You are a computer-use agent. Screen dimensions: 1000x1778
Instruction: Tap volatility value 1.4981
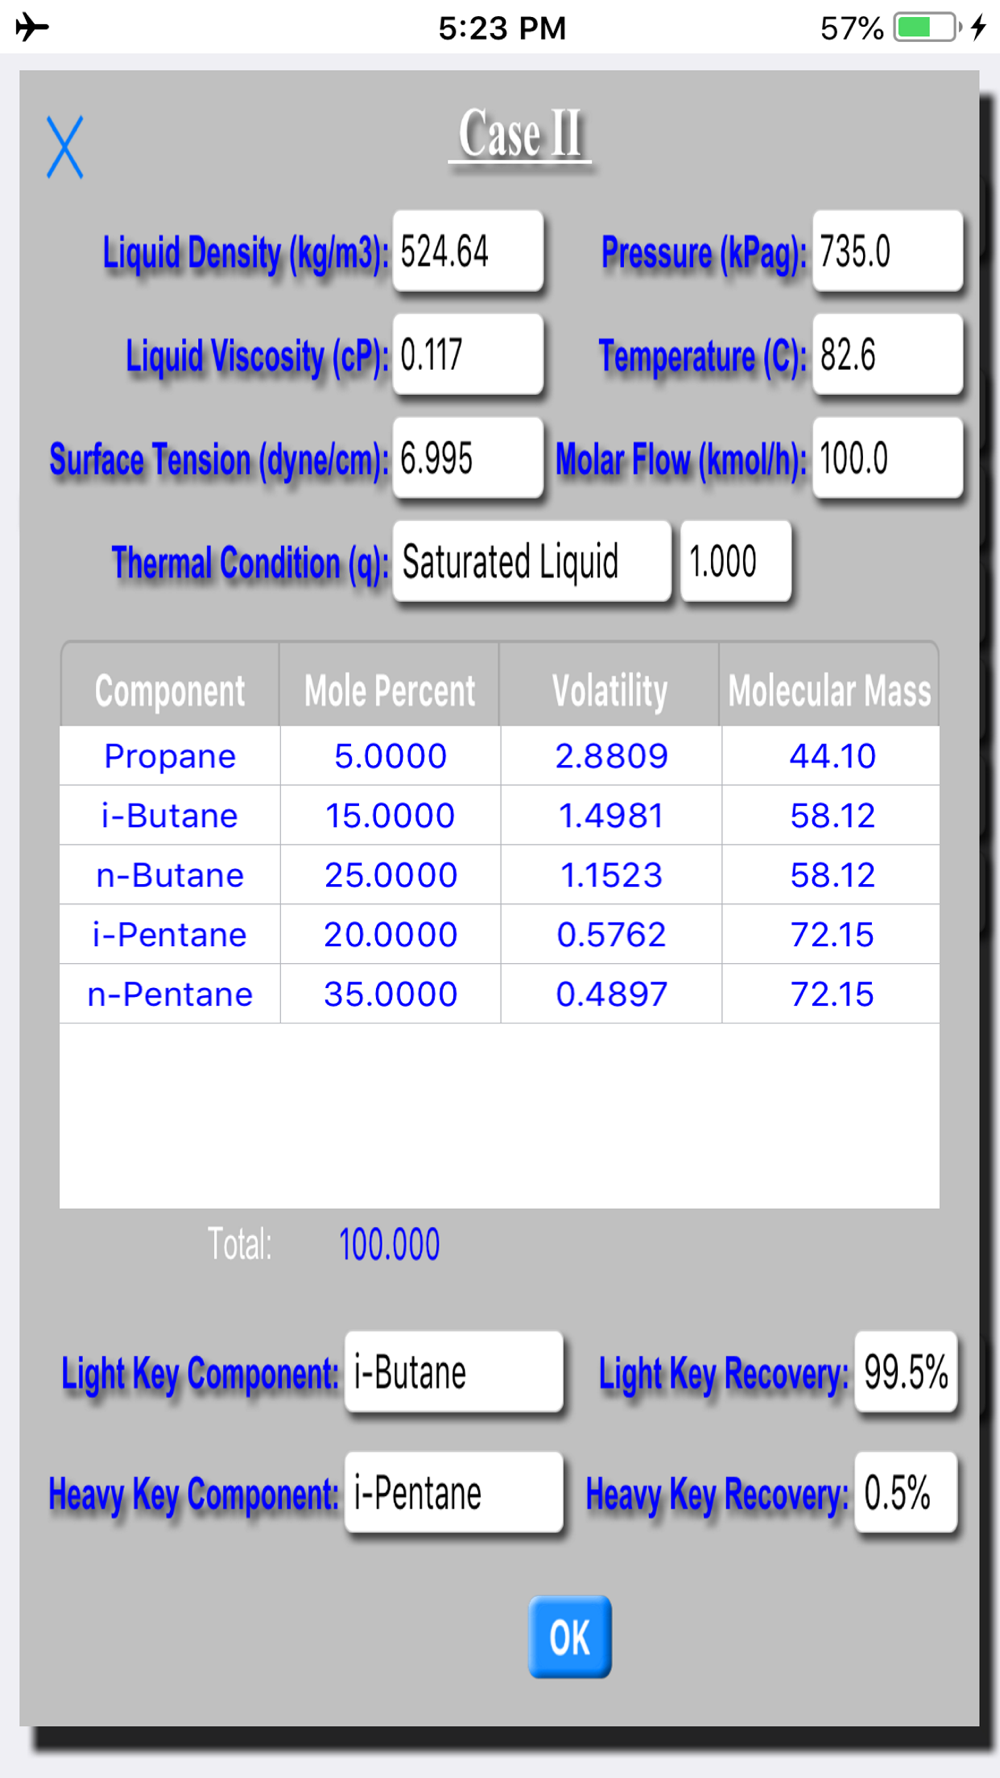coord(611,815)
